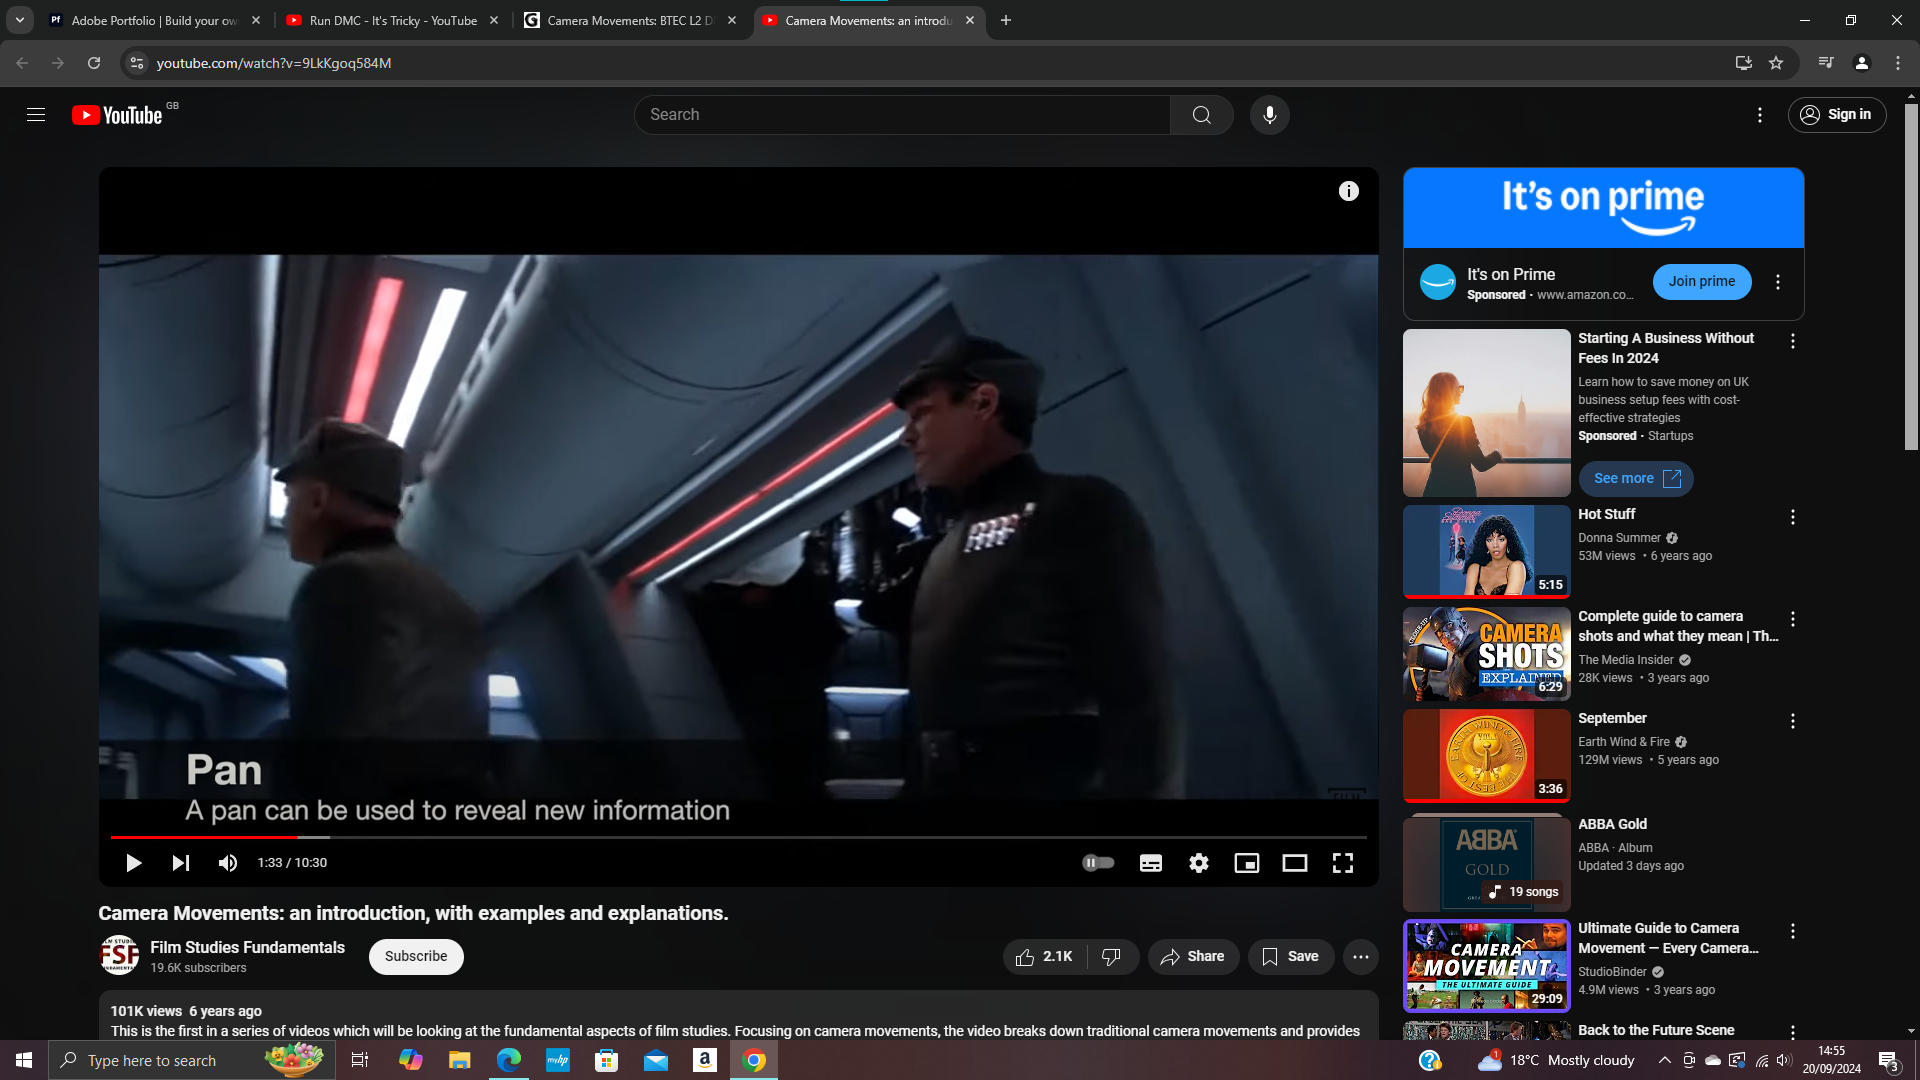Go back to the previous page
Image resolution: width=1920 pixels, height=1080 pixels.
pos(22,63)
